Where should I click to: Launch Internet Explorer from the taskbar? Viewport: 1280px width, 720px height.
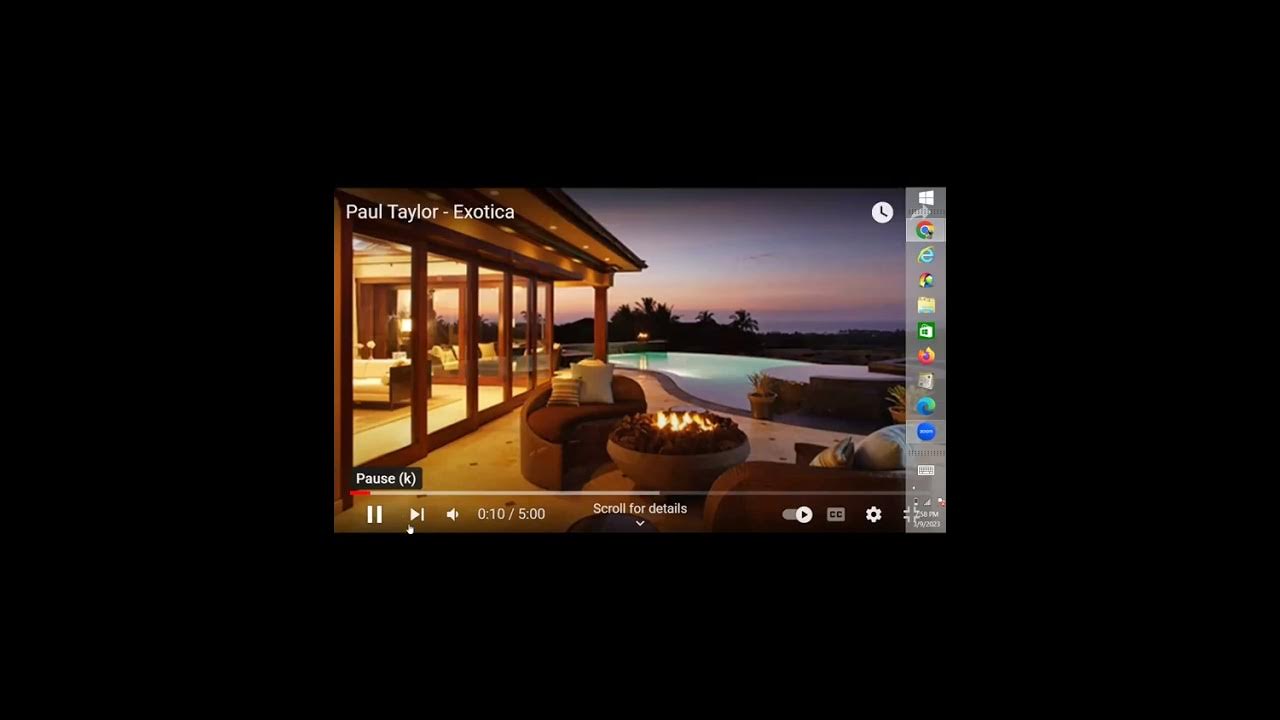(926, 255)
